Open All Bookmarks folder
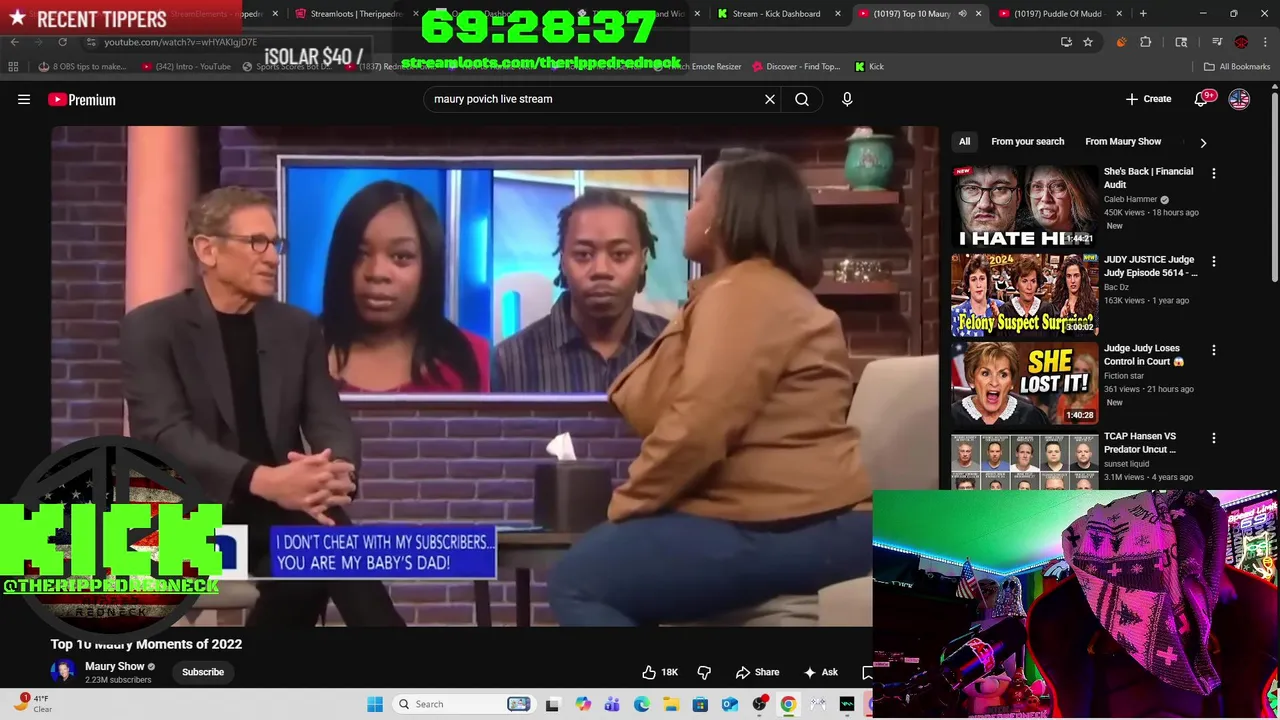The height and width of the screenshot is (720, 1280). [1237, 66]
